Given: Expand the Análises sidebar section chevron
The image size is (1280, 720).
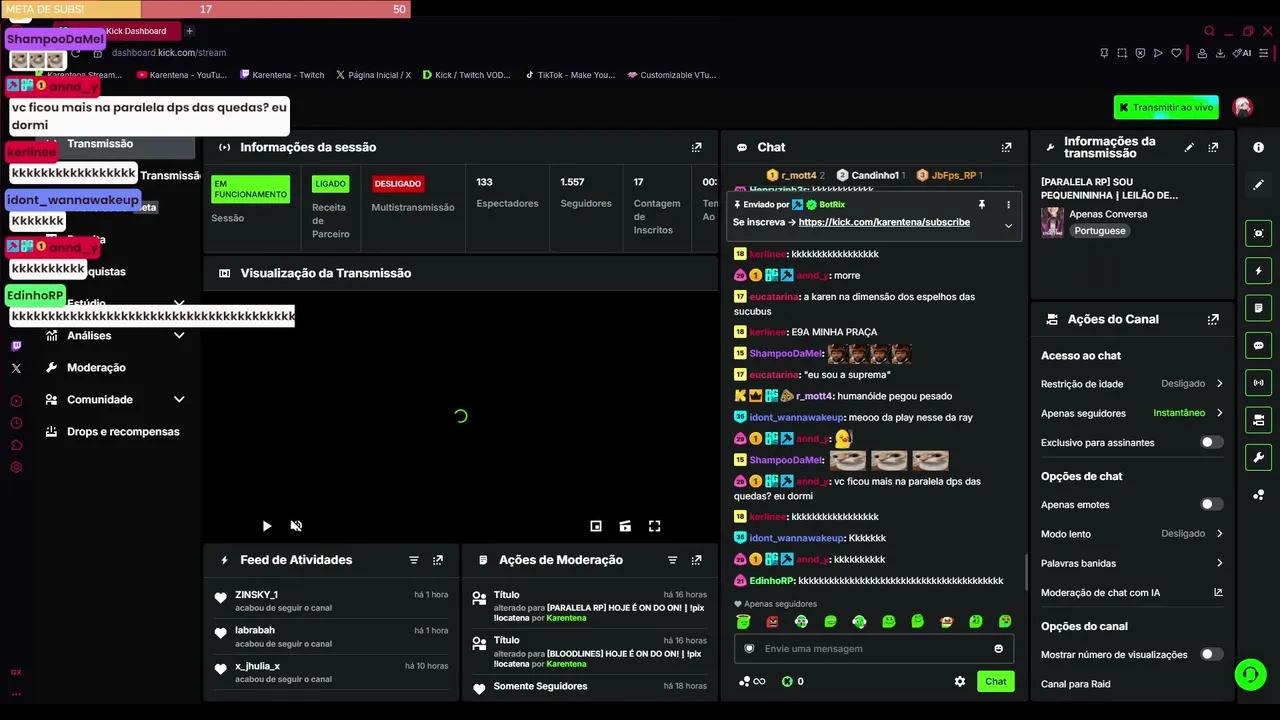Looking at the screenshot, I should (179, 336).
